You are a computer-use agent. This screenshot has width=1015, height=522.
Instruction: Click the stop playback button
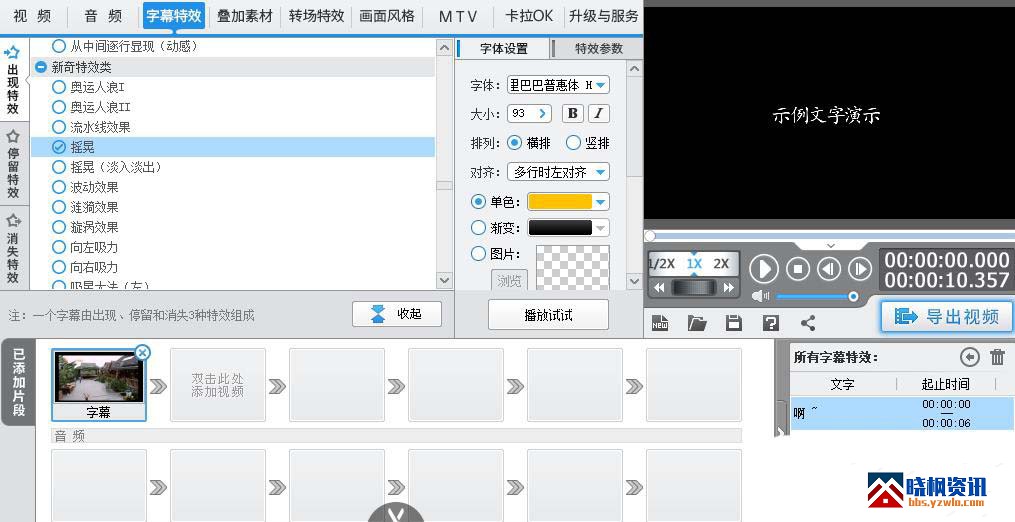click(798, 268)
